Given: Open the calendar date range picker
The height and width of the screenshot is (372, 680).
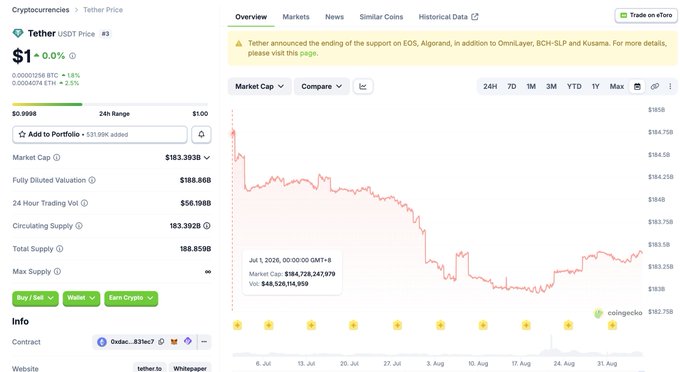Looking at the screenshot, I should tap(637, 86).
